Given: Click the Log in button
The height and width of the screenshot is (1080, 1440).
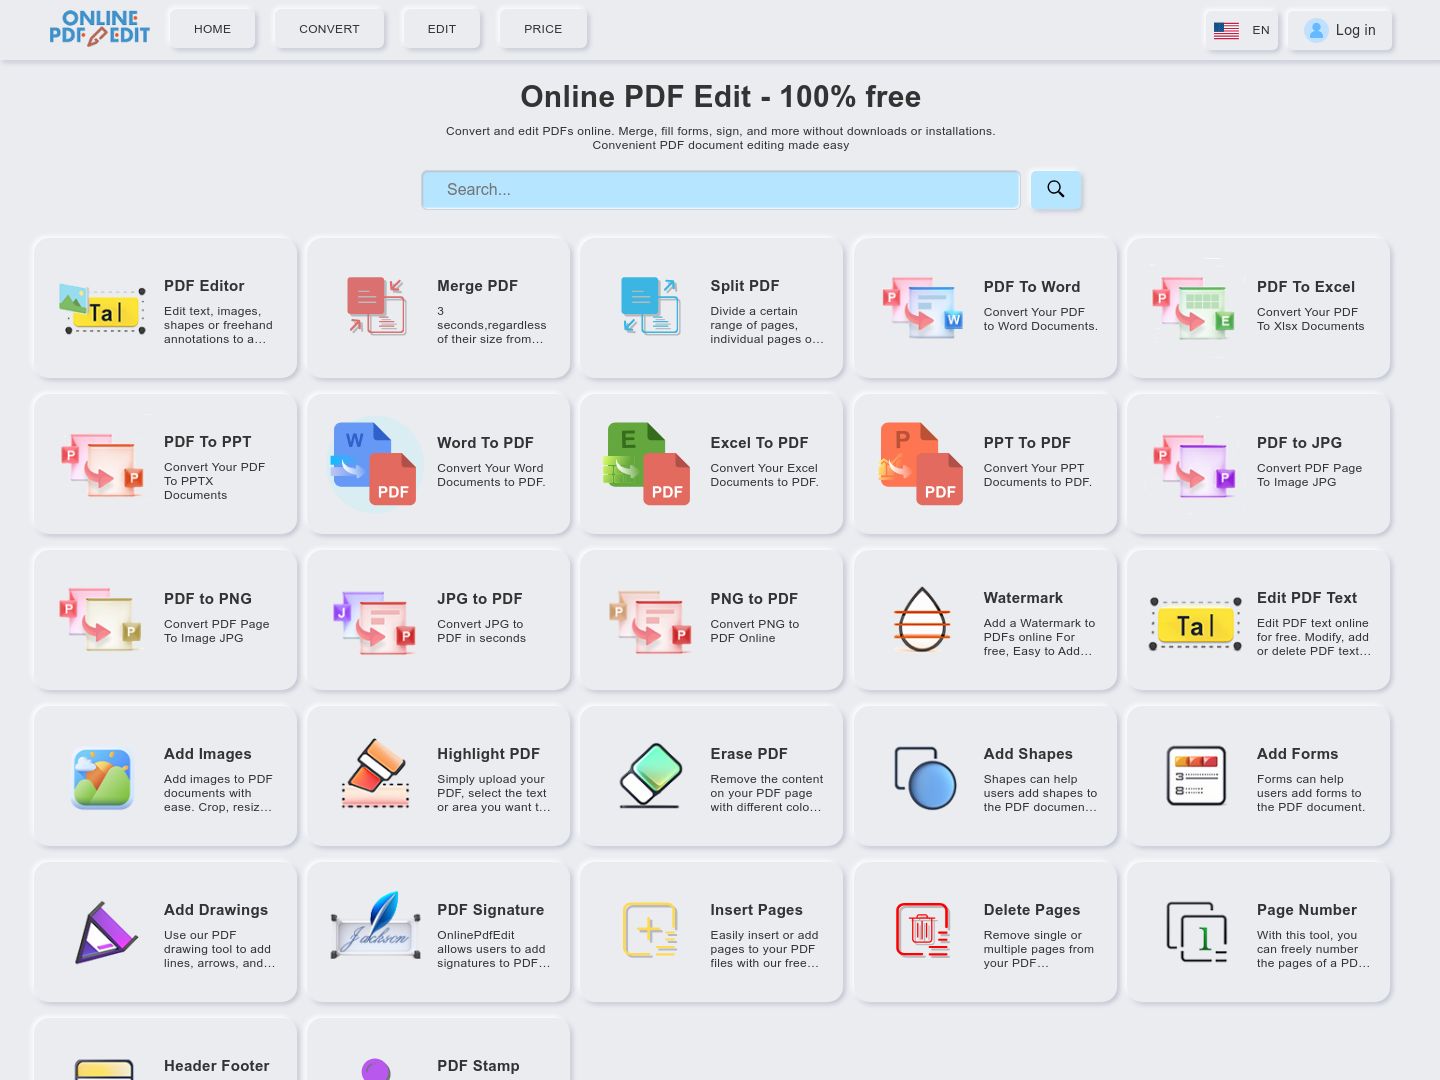Looking at the screenshot, I should (1340, 30).
